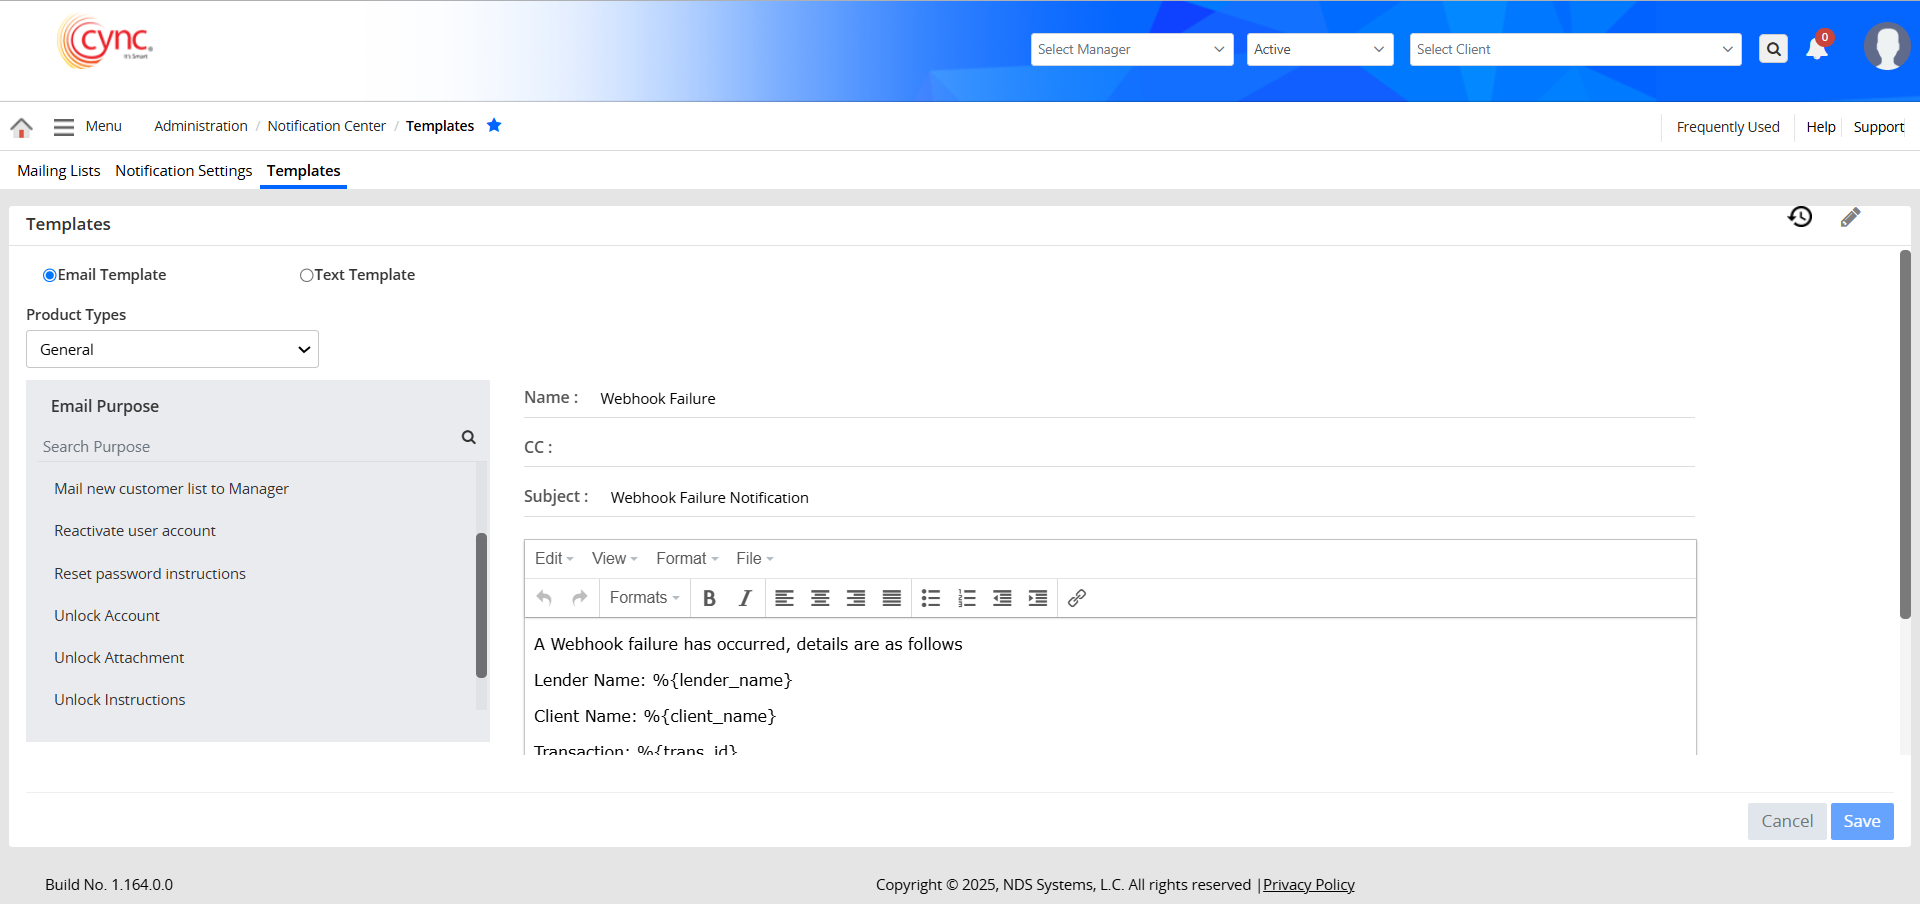Open the Privacy Policy link
Image resolution: width=1920 pixels, height=904 pixels.
(1308, 885)
